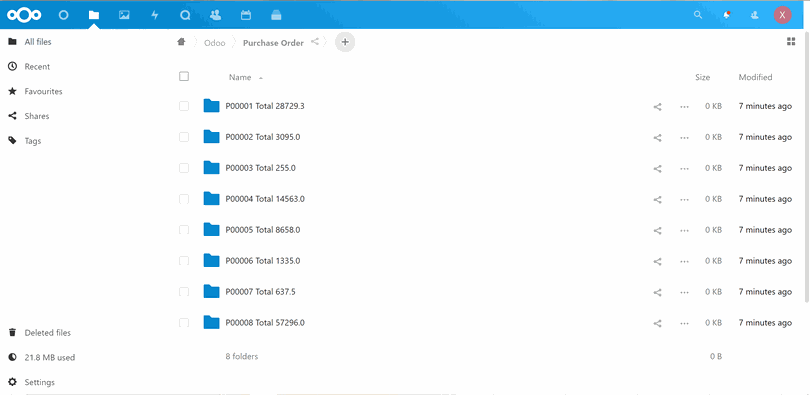The width and height of the screenshot is (810, 395).
Task: Click the share icon for P00003
Action: (x=658, y=169)
